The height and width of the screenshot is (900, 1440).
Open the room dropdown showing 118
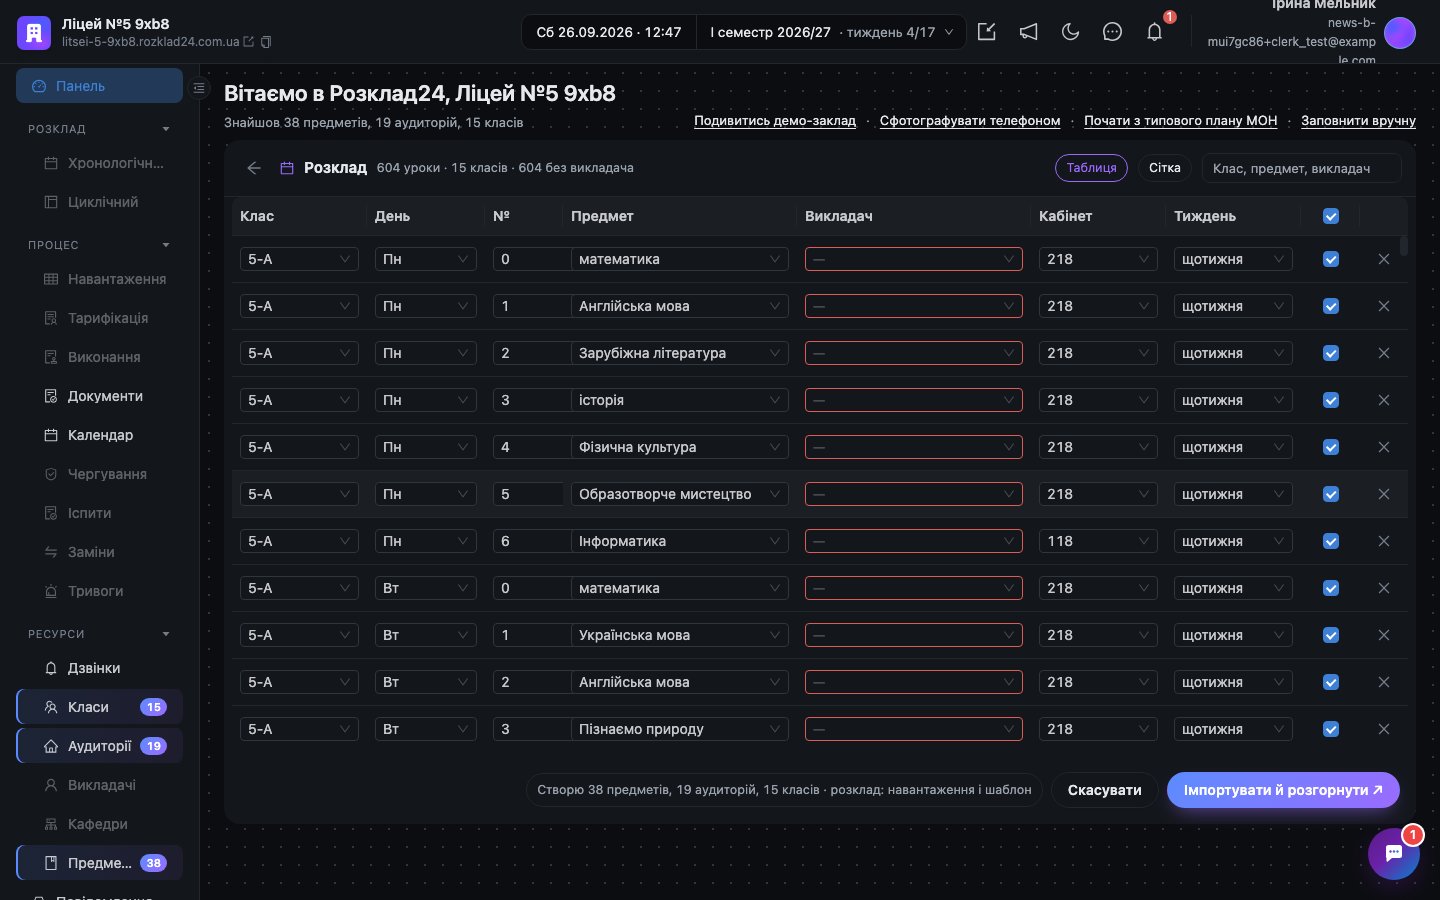pyautogui.click(x=1098, y=541)
